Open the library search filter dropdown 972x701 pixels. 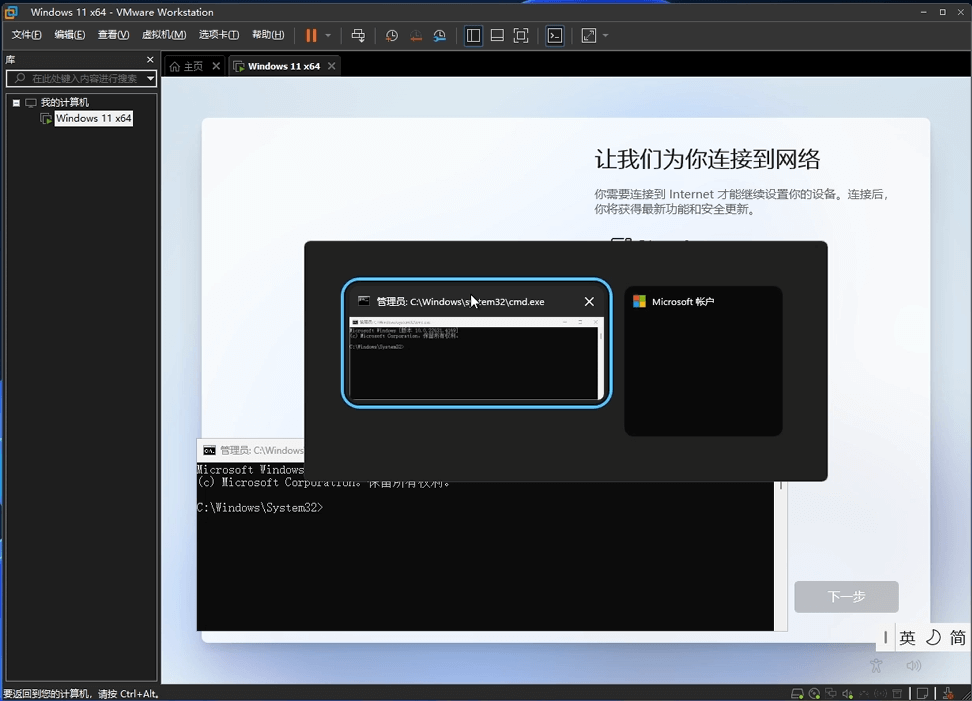[x=151, y=79]
